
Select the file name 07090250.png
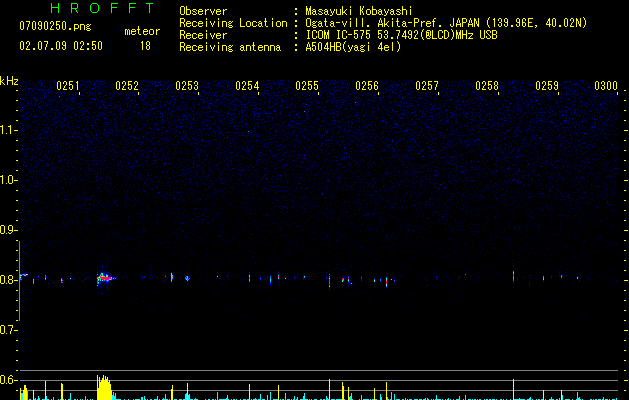tap(55, 26)
